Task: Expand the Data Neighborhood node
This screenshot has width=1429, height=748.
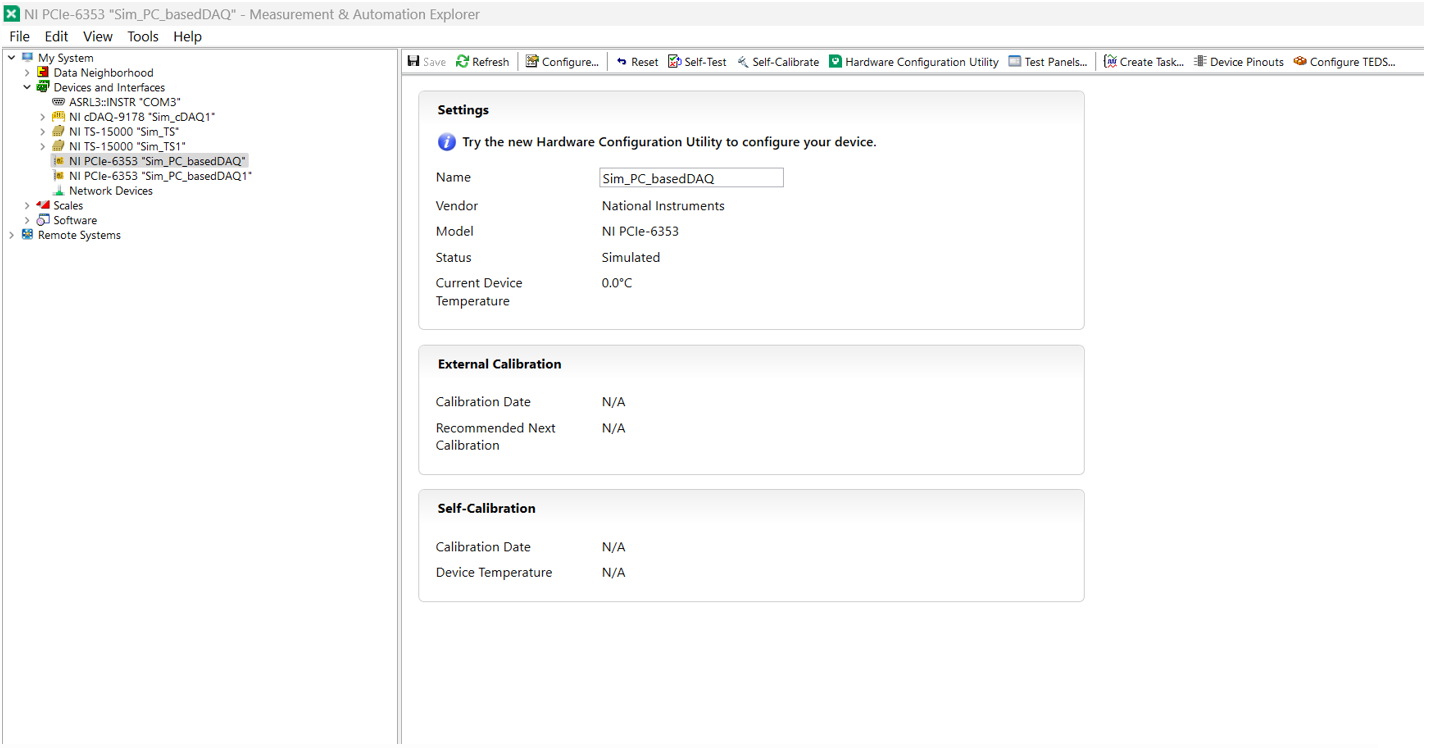Action: [27, 73]
